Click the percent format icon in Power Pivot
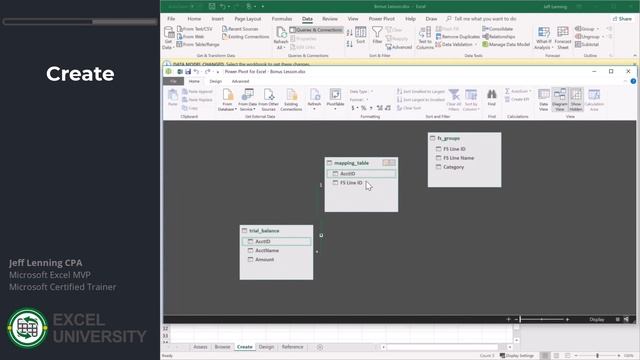Viewport: 640px width, 360px height. pos(363,108)
